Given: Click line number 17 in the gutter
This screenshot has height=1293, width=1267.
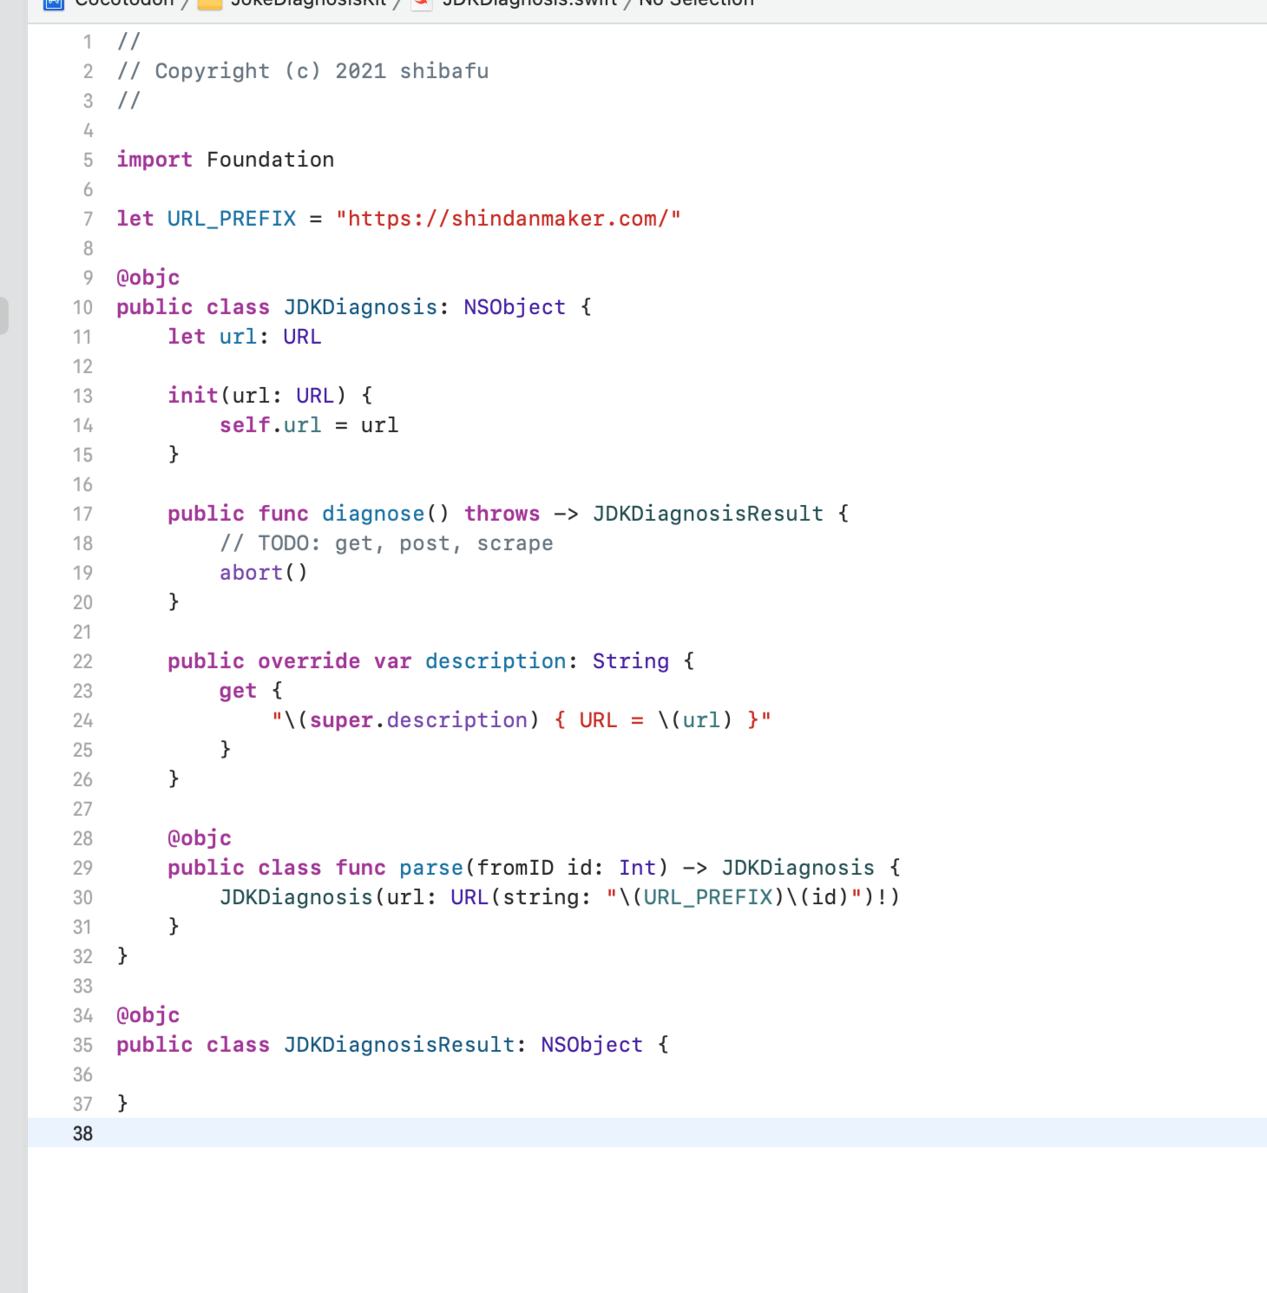Looking at the screenshot, I should click(x=82, y=514).
